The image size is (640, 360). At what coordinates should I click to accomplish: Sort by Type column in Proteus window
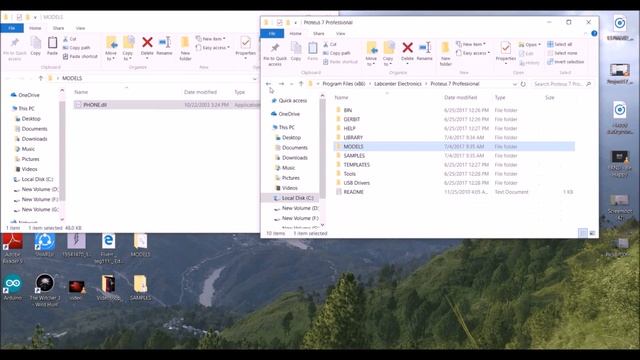[x=500, y=98]
